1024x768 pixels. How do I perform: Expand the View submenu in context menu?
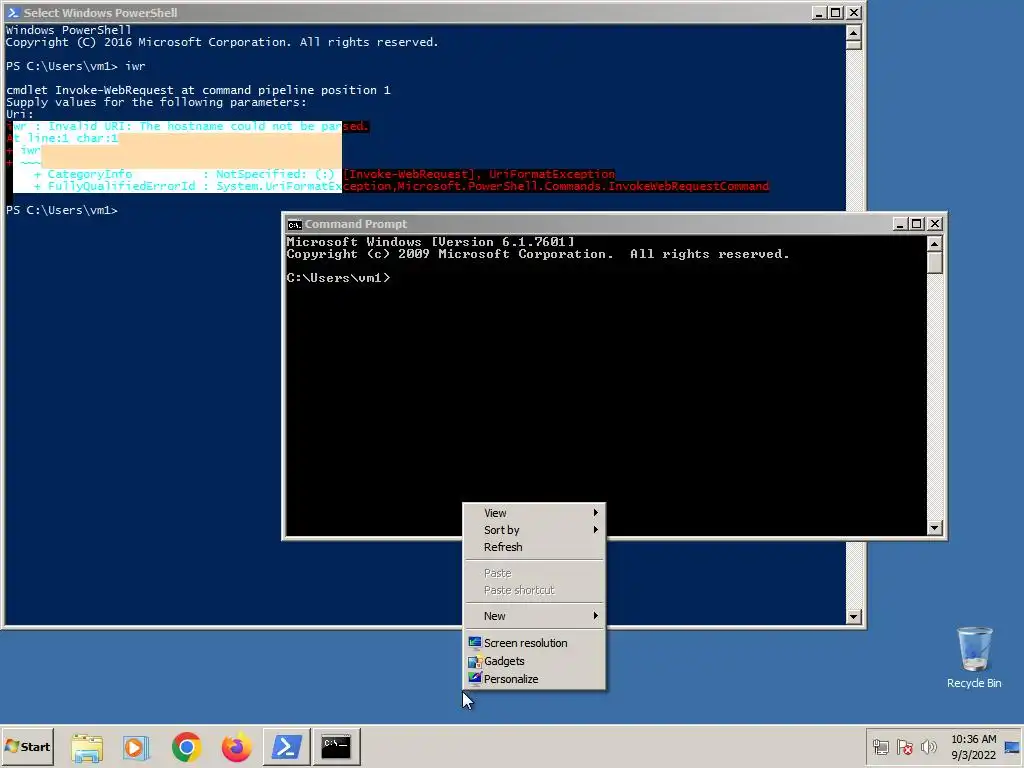pyautogui.click(x=534, y=513)
